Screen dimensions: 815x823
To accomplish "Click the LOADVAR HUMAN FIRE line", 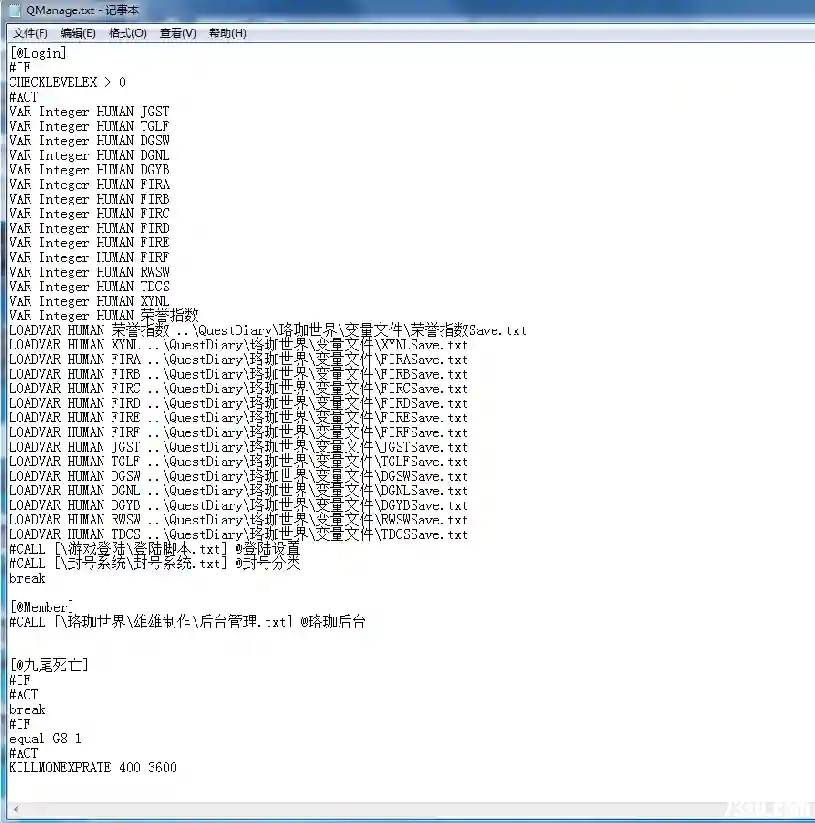I will [x=238, y=418].
